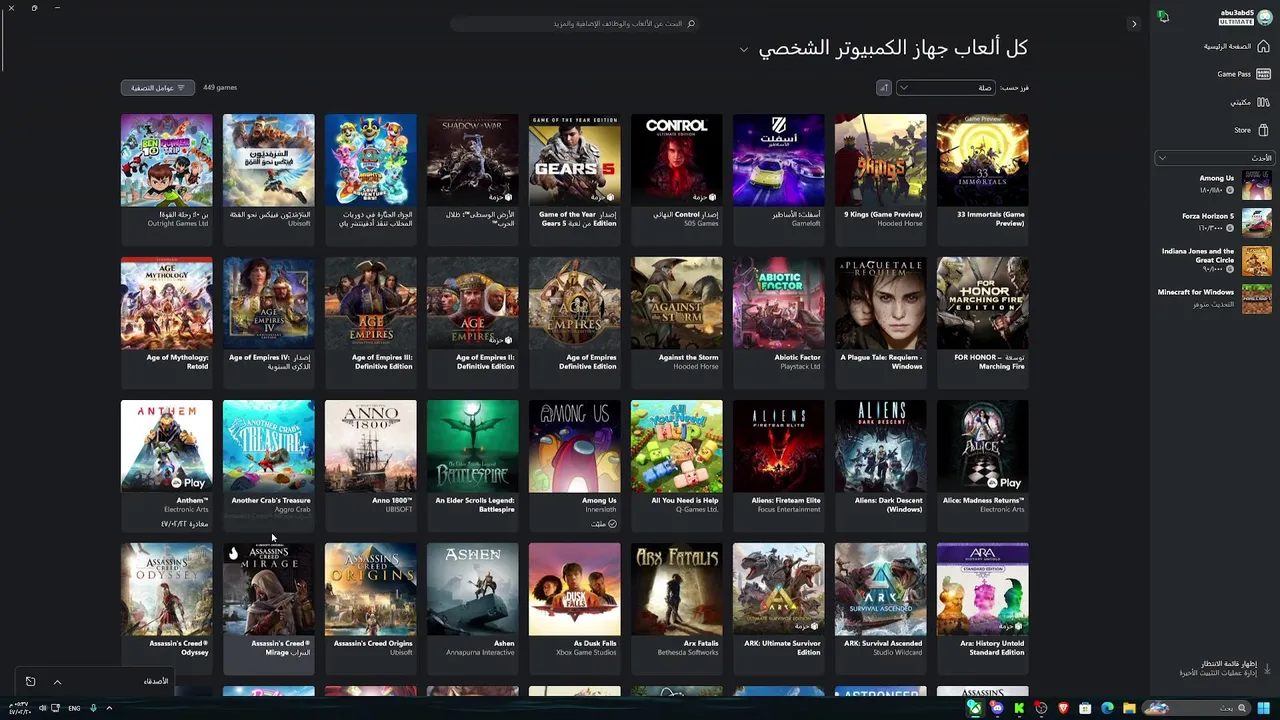Toggle the sort direction button
This screenshot has height=720, width=1280.
[x=883, y=88]
